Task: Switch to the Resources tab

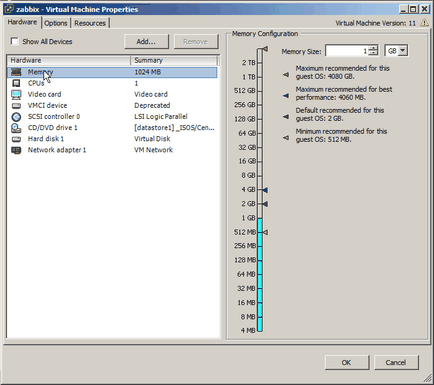Action: pos(90,23)
